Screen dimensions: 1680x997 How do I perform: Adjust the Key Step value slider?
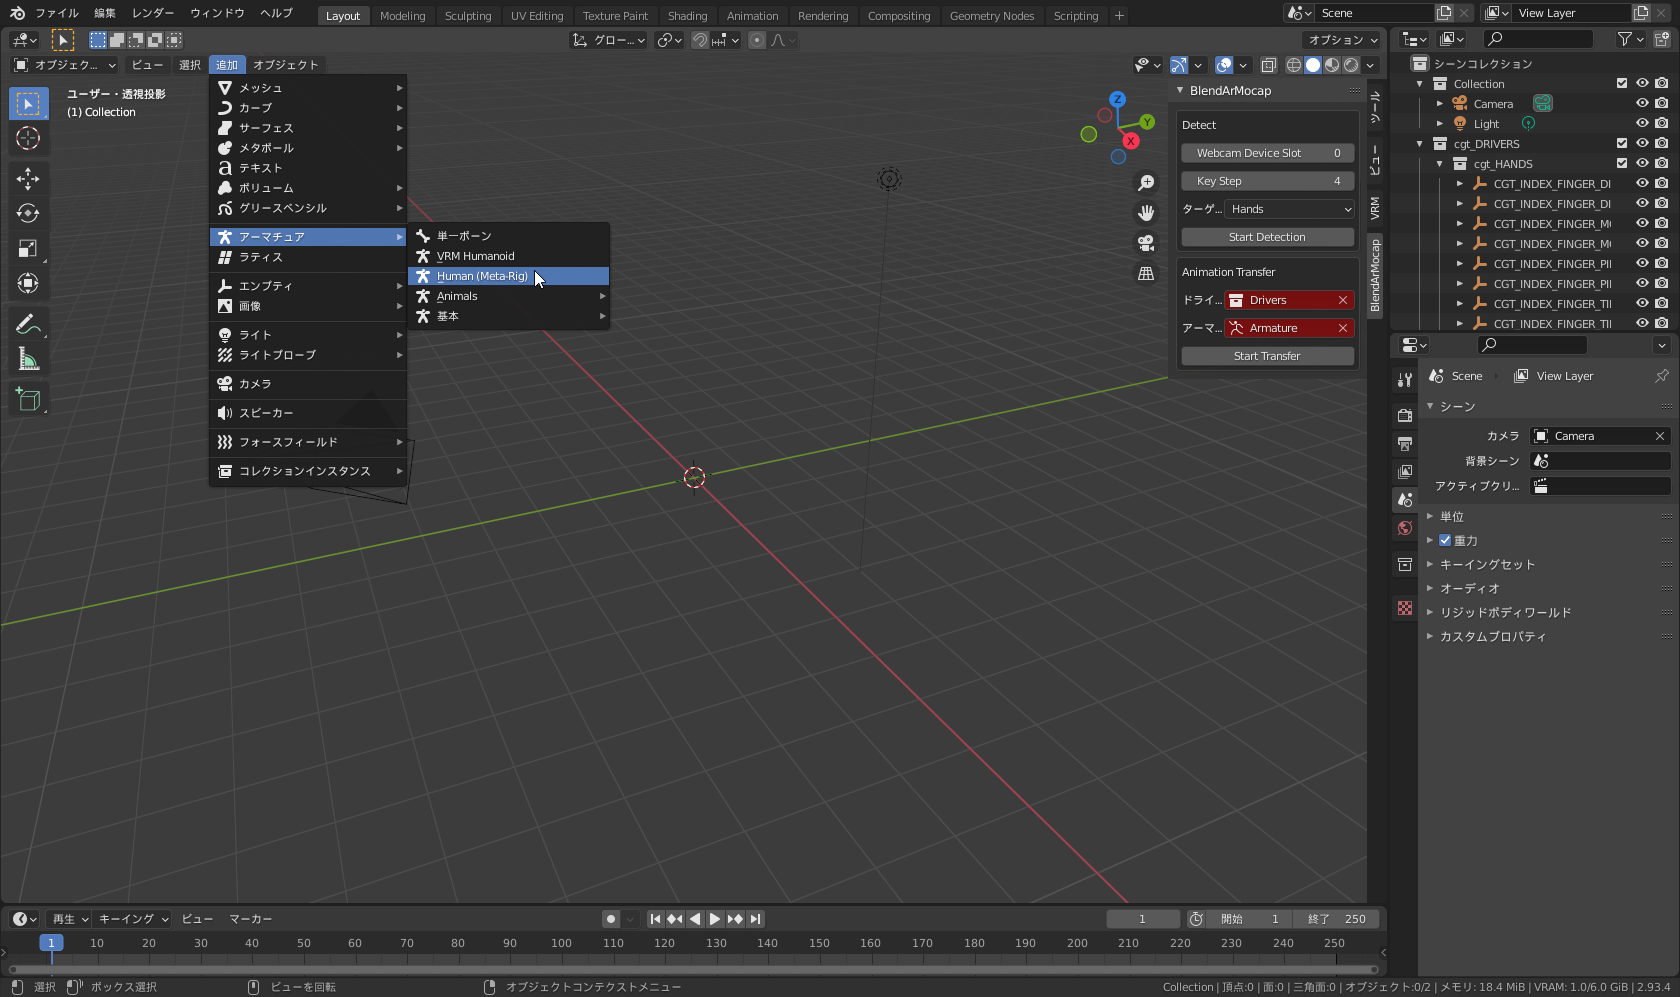tap(1267, 181)
